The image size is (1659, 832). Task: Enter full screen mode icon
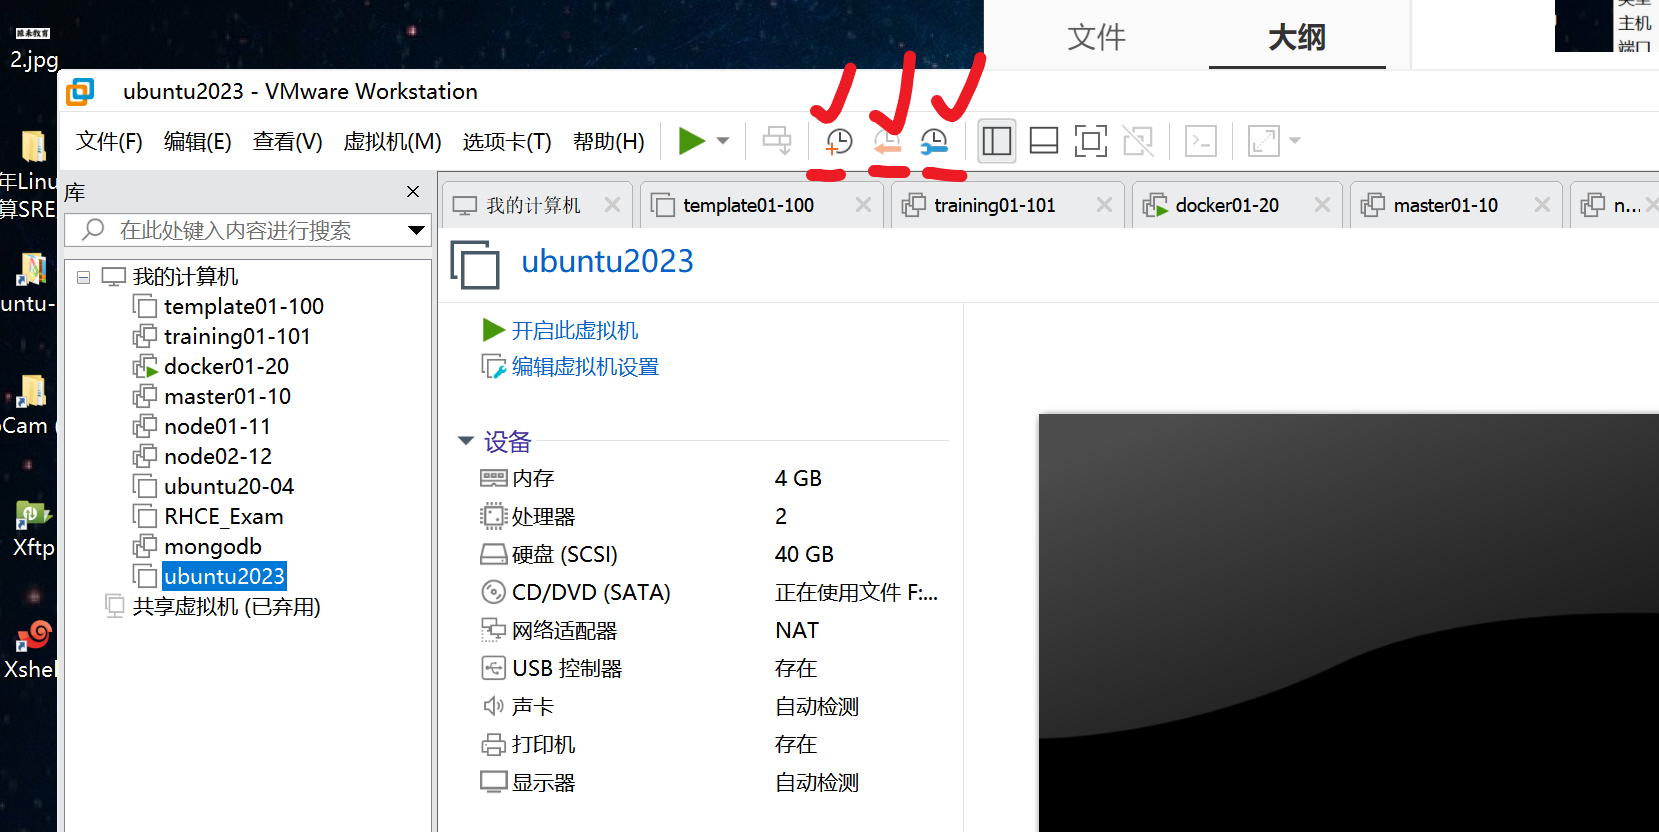click(1091, 141)
